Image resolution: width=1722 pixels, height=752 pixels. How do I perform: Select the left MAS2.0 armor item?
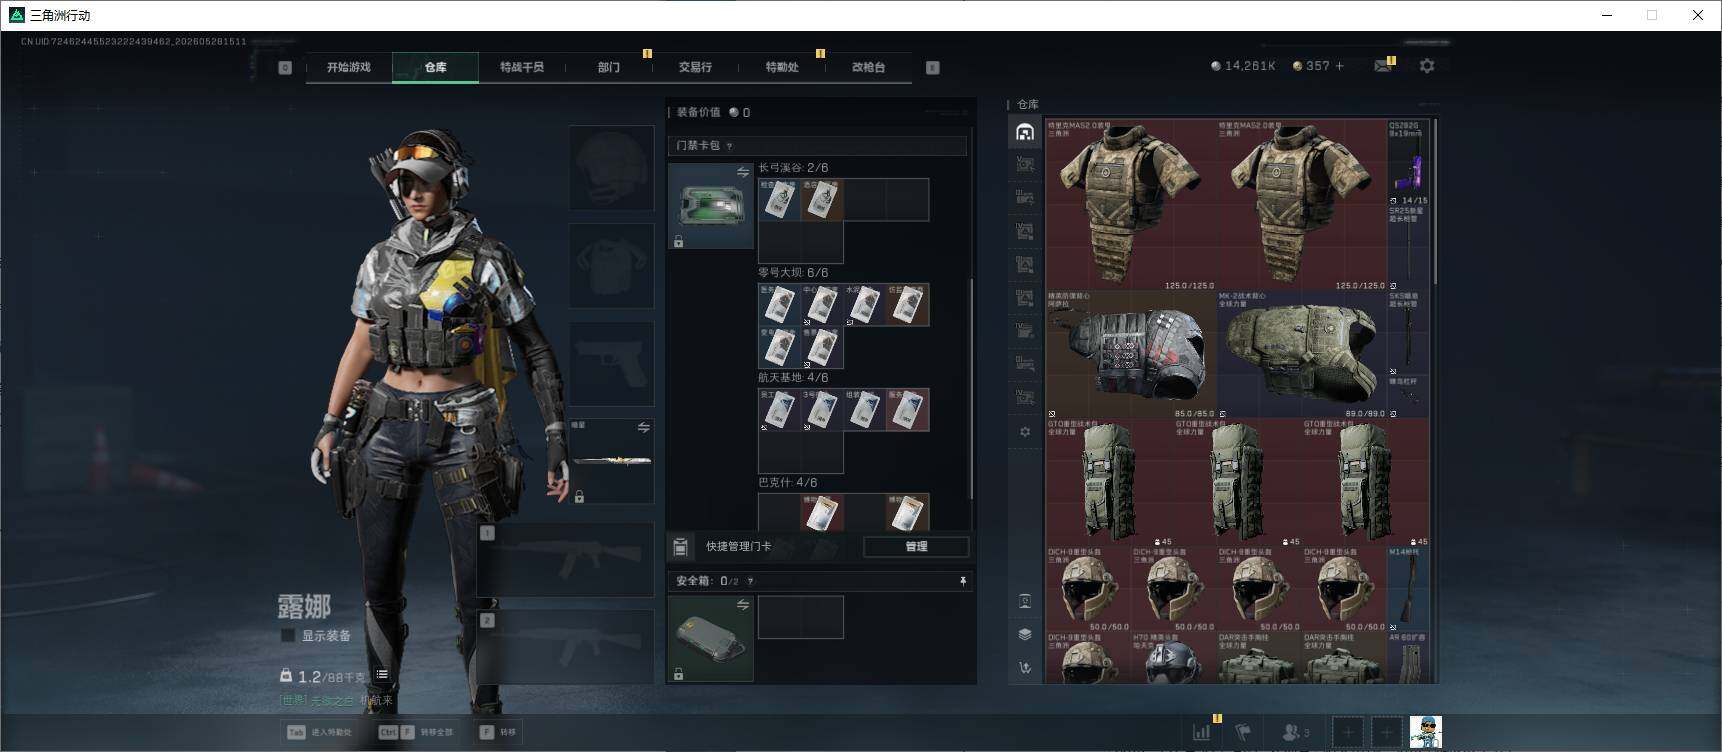pos(1131,205)
